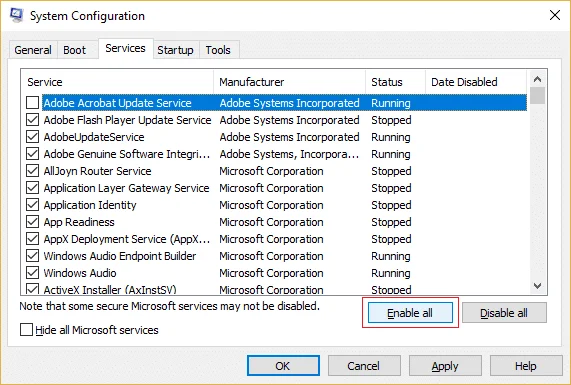Go to the Startup tab

(x=175, y=50)
